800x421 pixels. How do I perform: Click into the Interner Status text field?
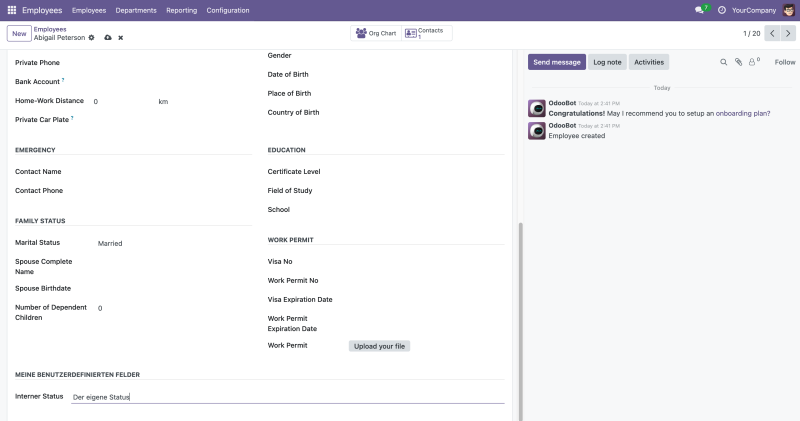288,397
